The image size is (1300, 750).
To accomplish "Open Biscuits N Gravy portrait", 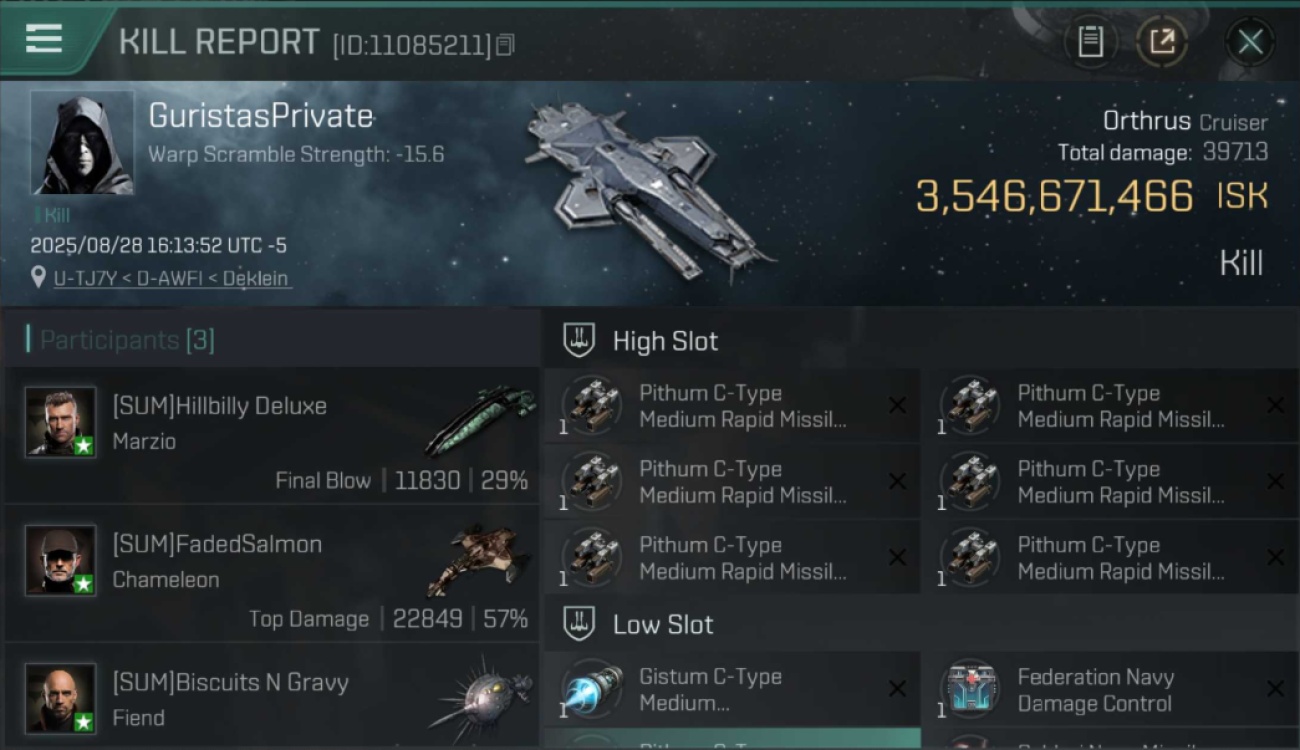I will [x=61, y=698].
